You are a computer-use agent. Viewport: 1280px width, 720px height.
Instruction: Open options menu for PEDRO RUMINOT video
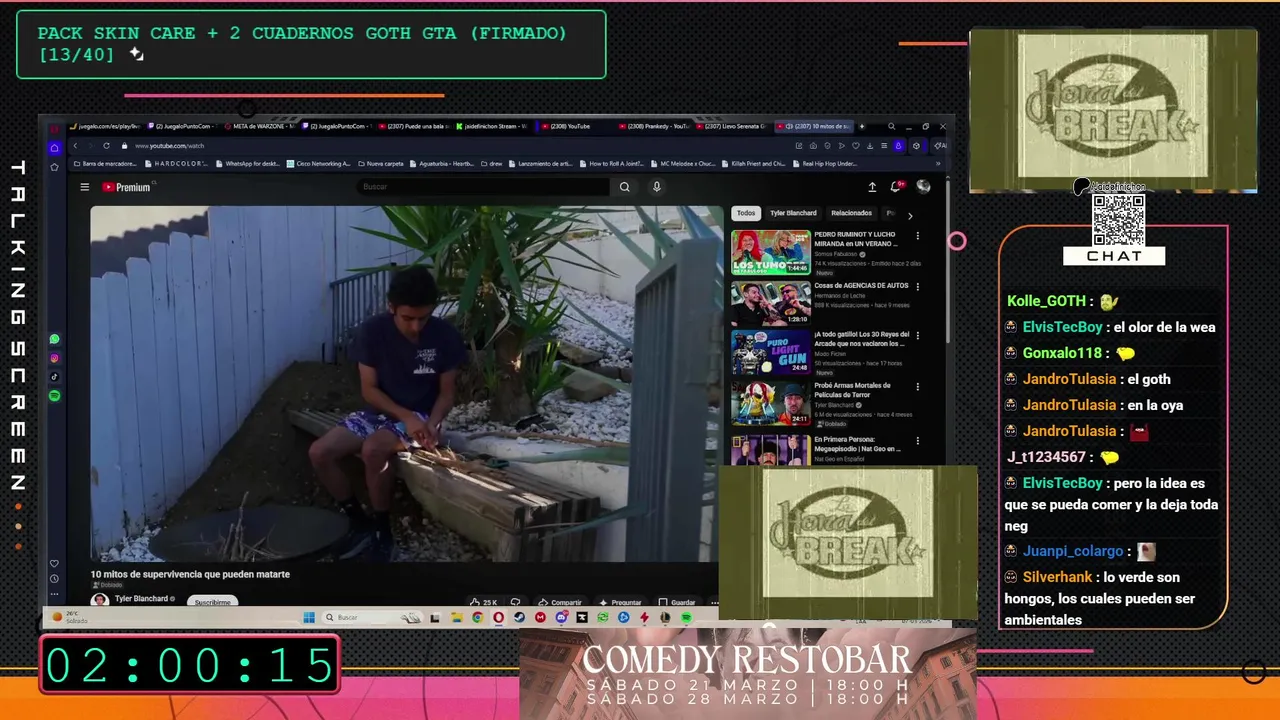pos(918,236)
